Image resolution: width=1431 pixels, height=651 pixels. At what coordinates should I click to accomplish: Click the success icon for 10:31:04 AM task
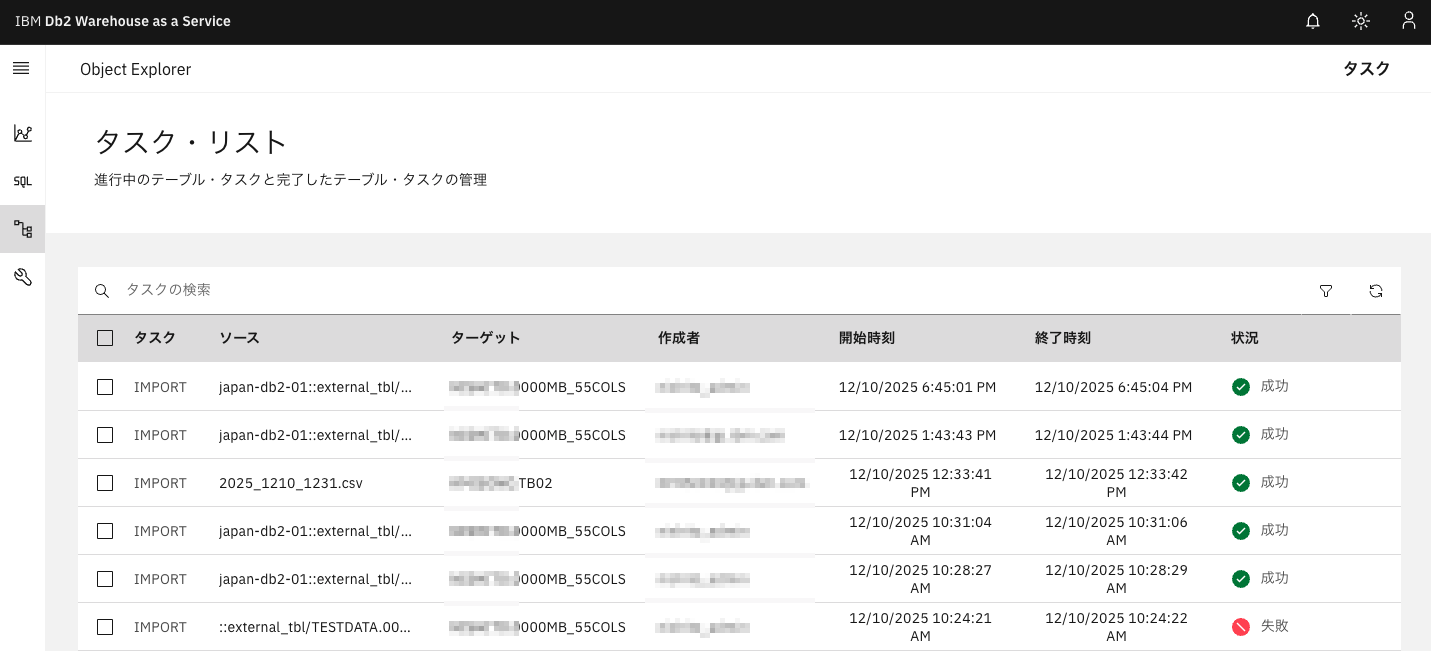point(1241,531)
